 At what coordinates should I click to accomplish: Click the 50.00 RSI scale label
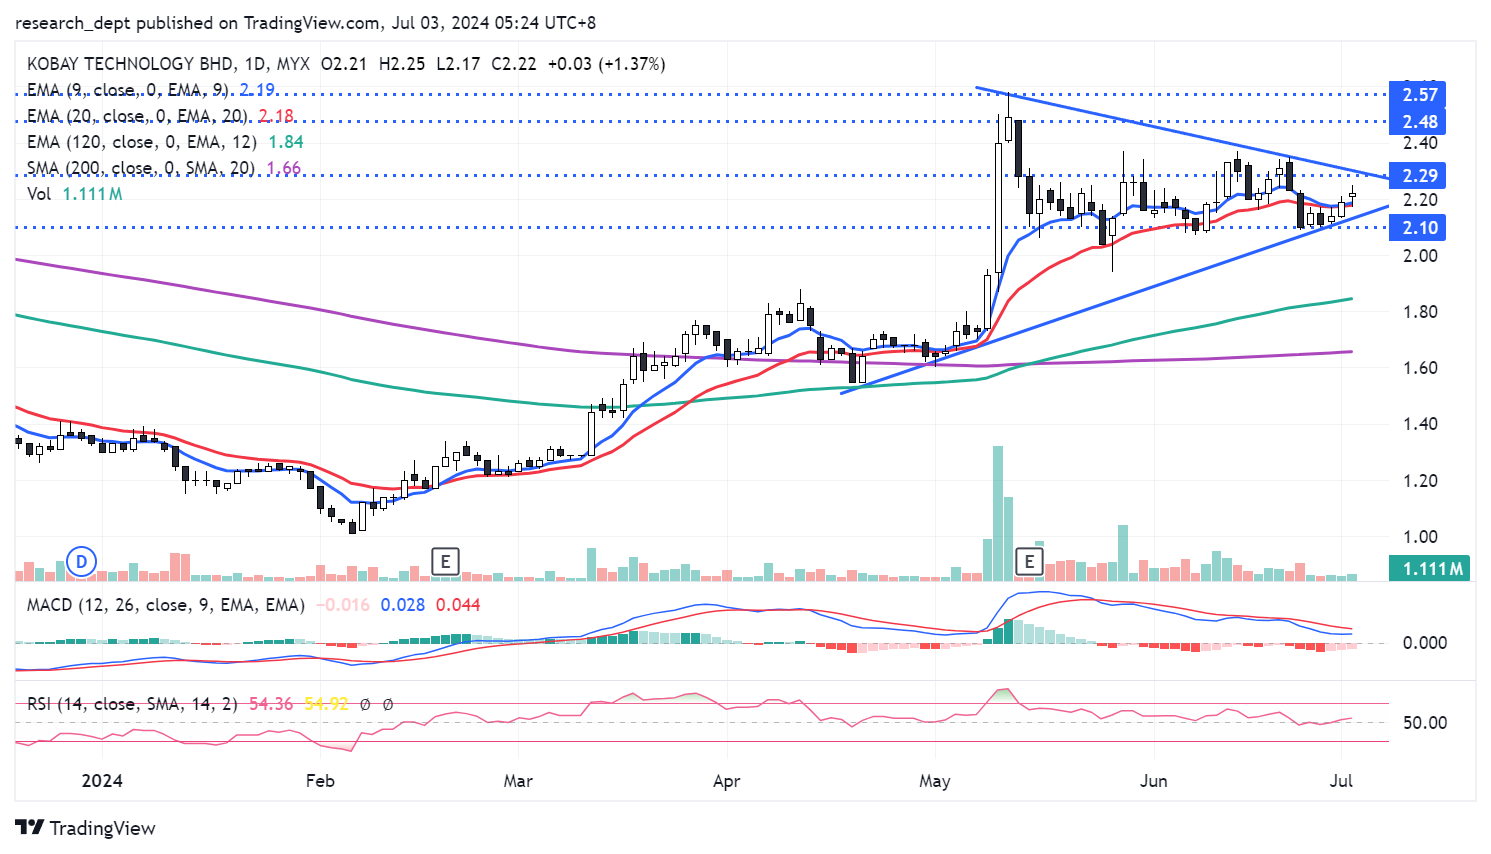click(x=1424, y=723)
